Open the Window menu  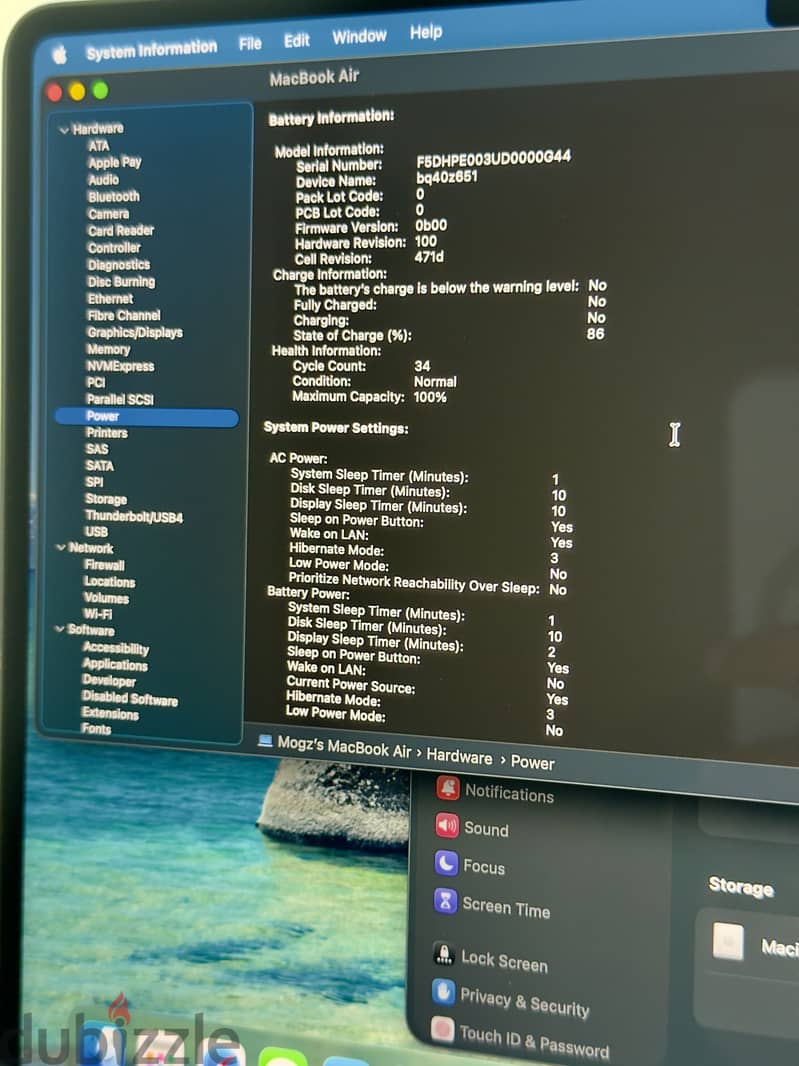[359, 36]
